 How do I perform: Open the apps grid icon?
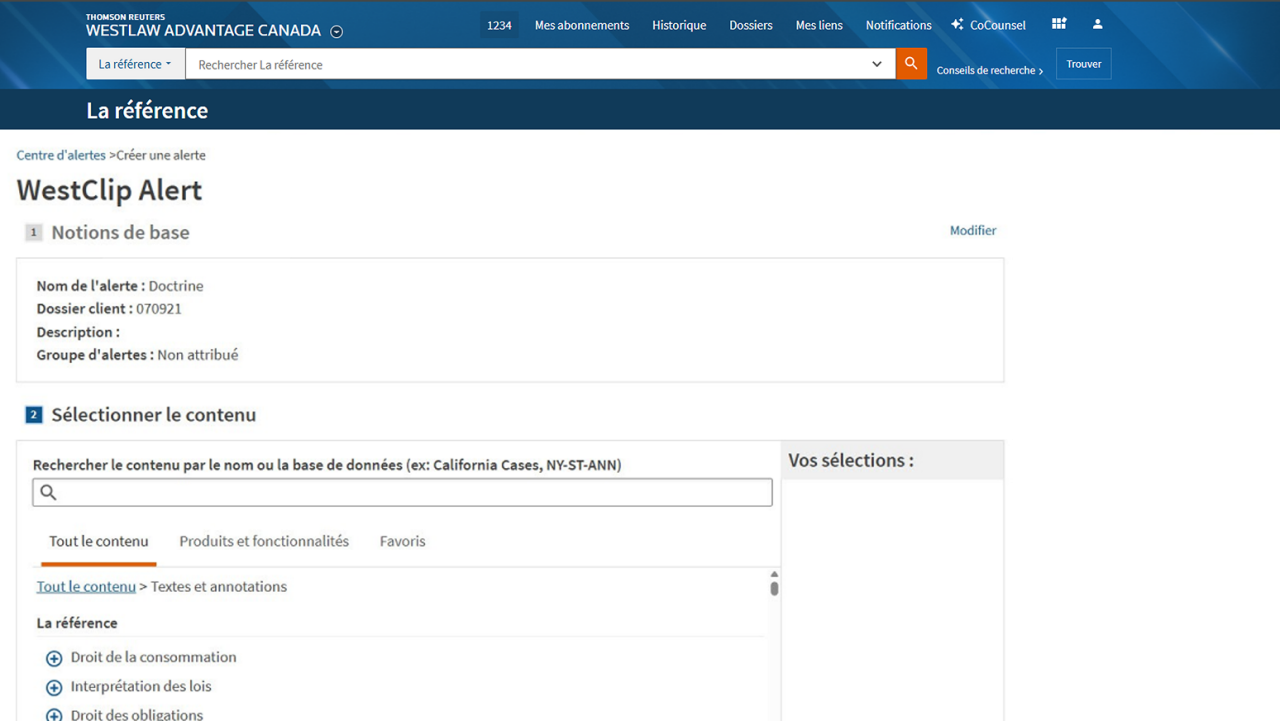point(1059,24)
